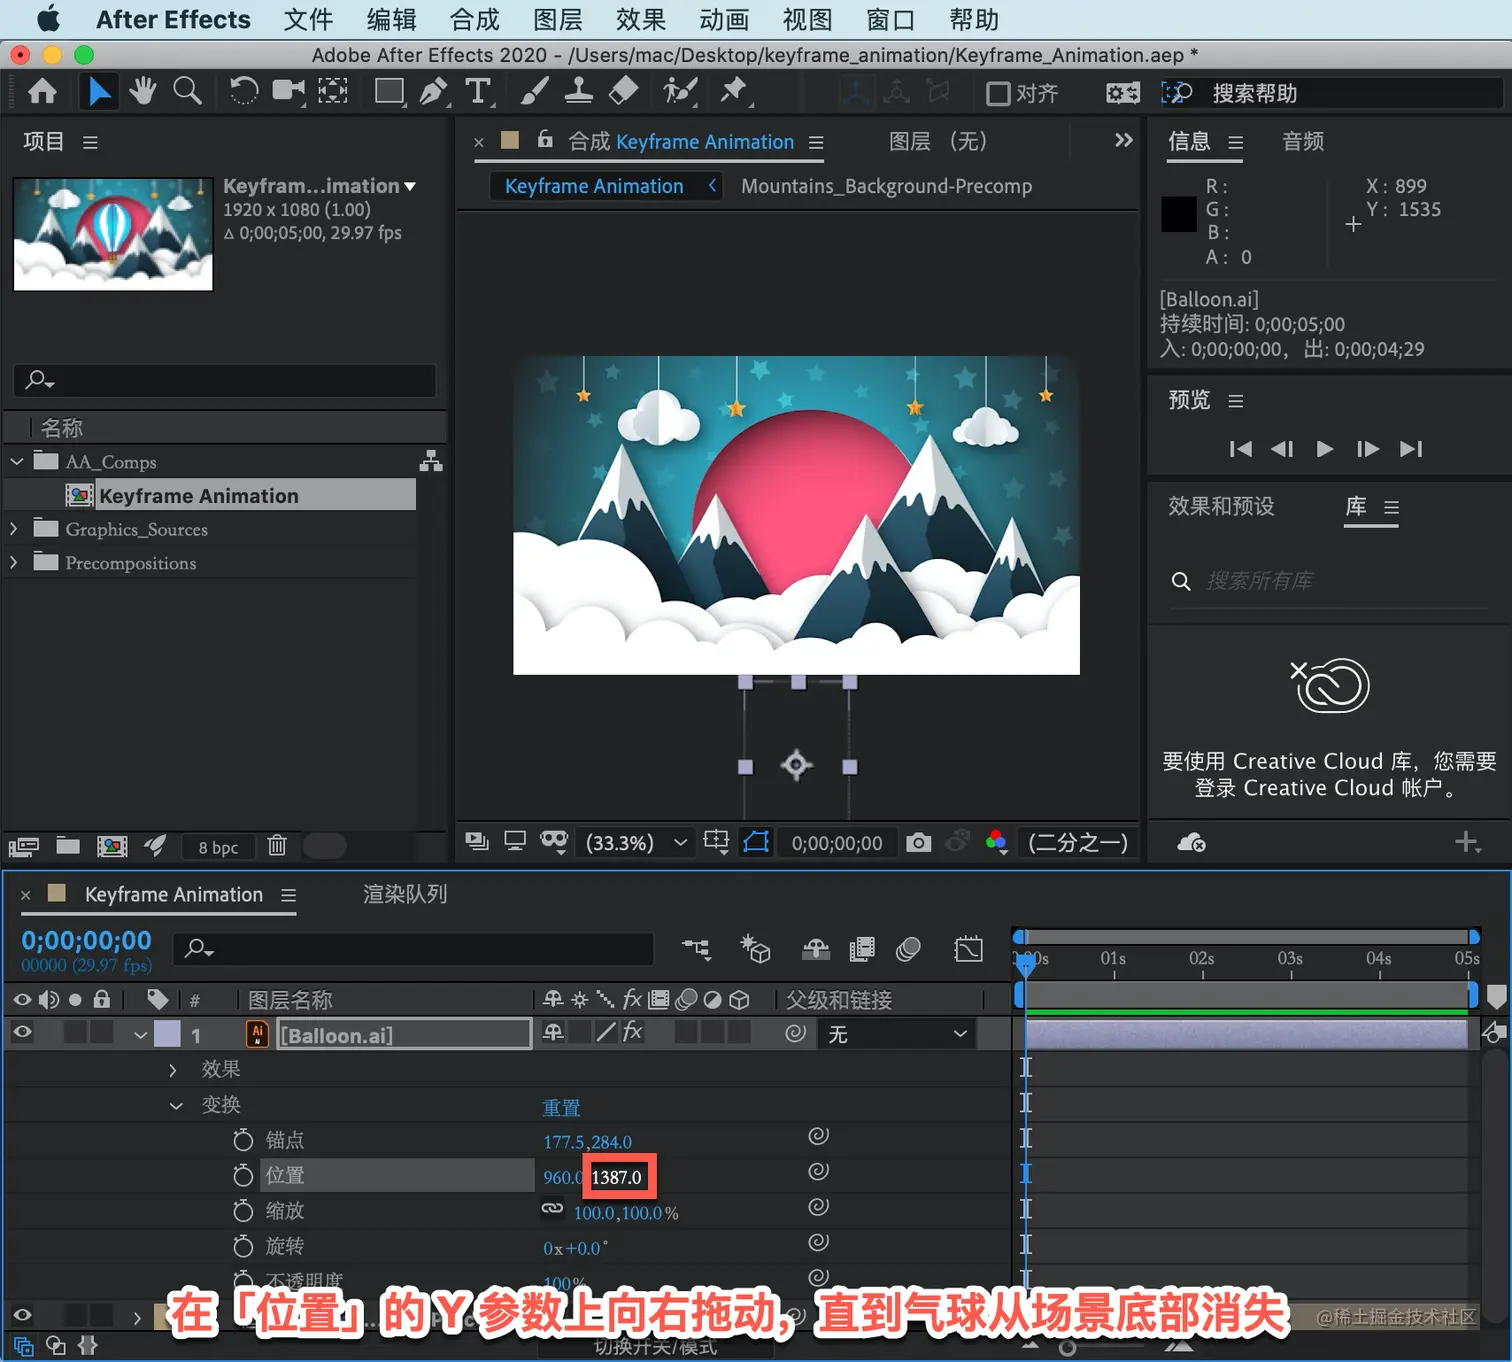This screenshot has width=1512, height=1362.
Task: Click the delete trash icon in Project panel
Action: point(277,846)
